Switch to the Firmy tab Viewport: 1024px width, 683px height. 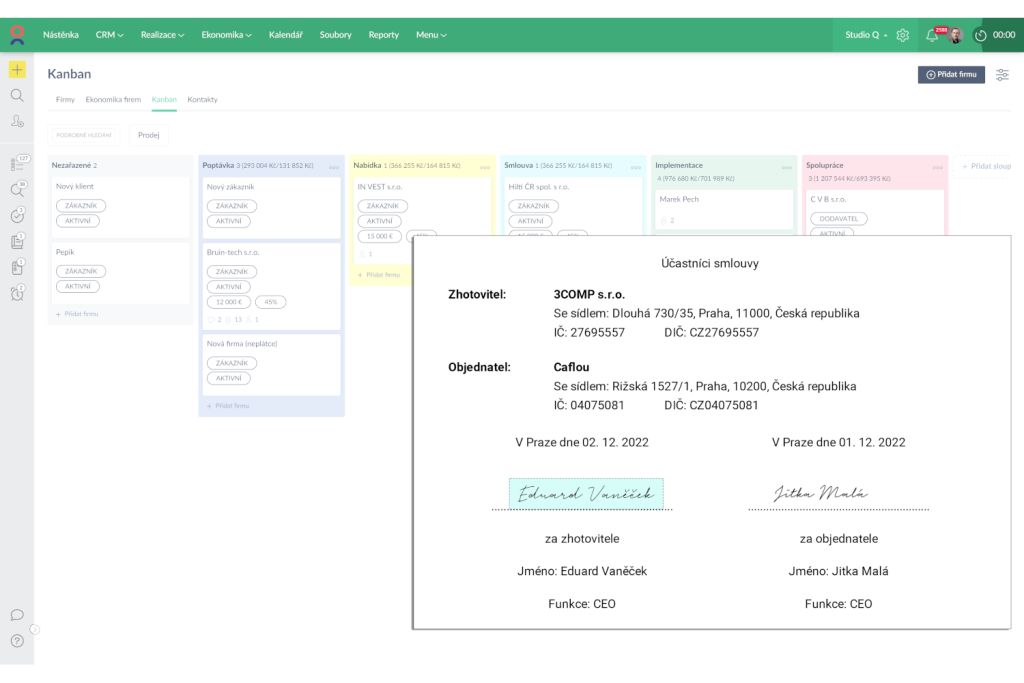click(x=65, y=100)
